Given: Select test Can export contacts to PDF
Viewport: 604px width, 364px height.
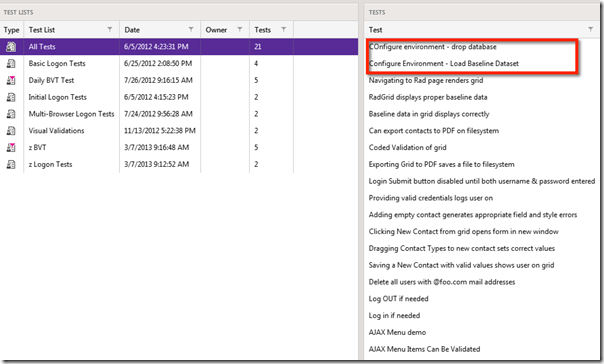Looking at the screenshot, I should (434, 131).
